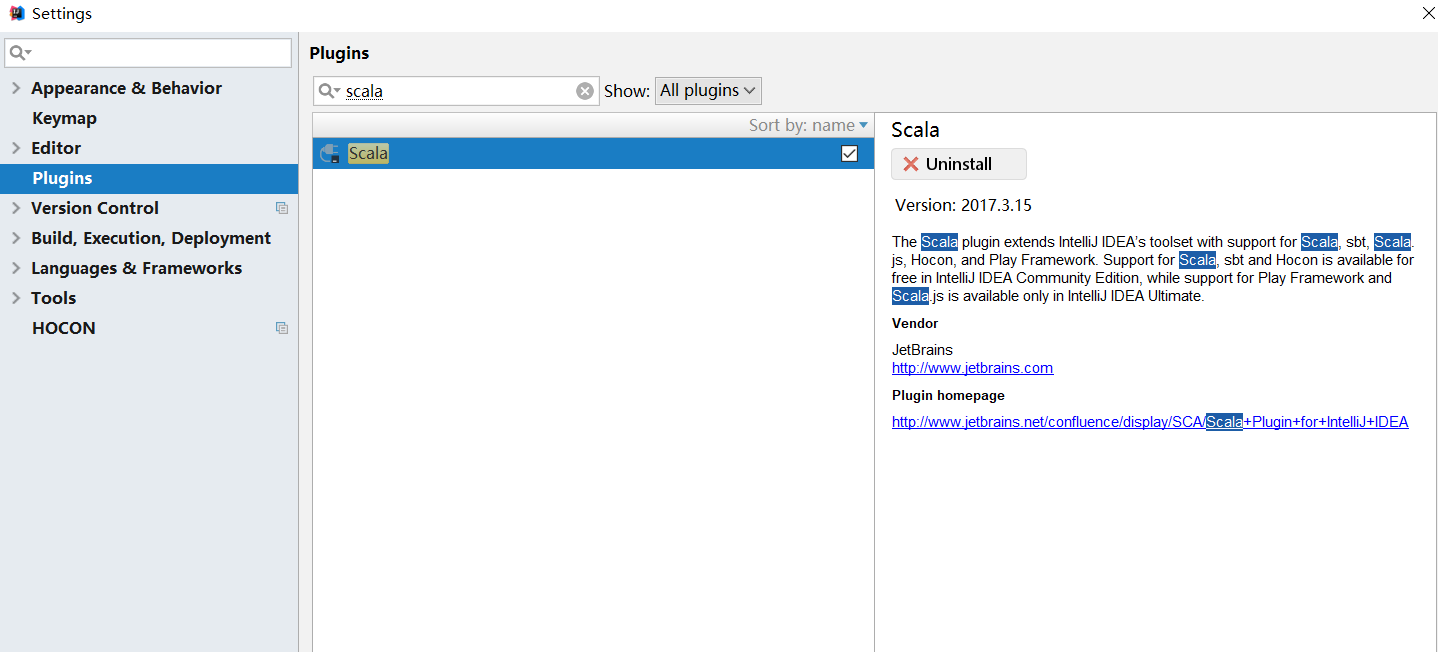Open the Scala plugin homepage link

tap(1150, 422)
